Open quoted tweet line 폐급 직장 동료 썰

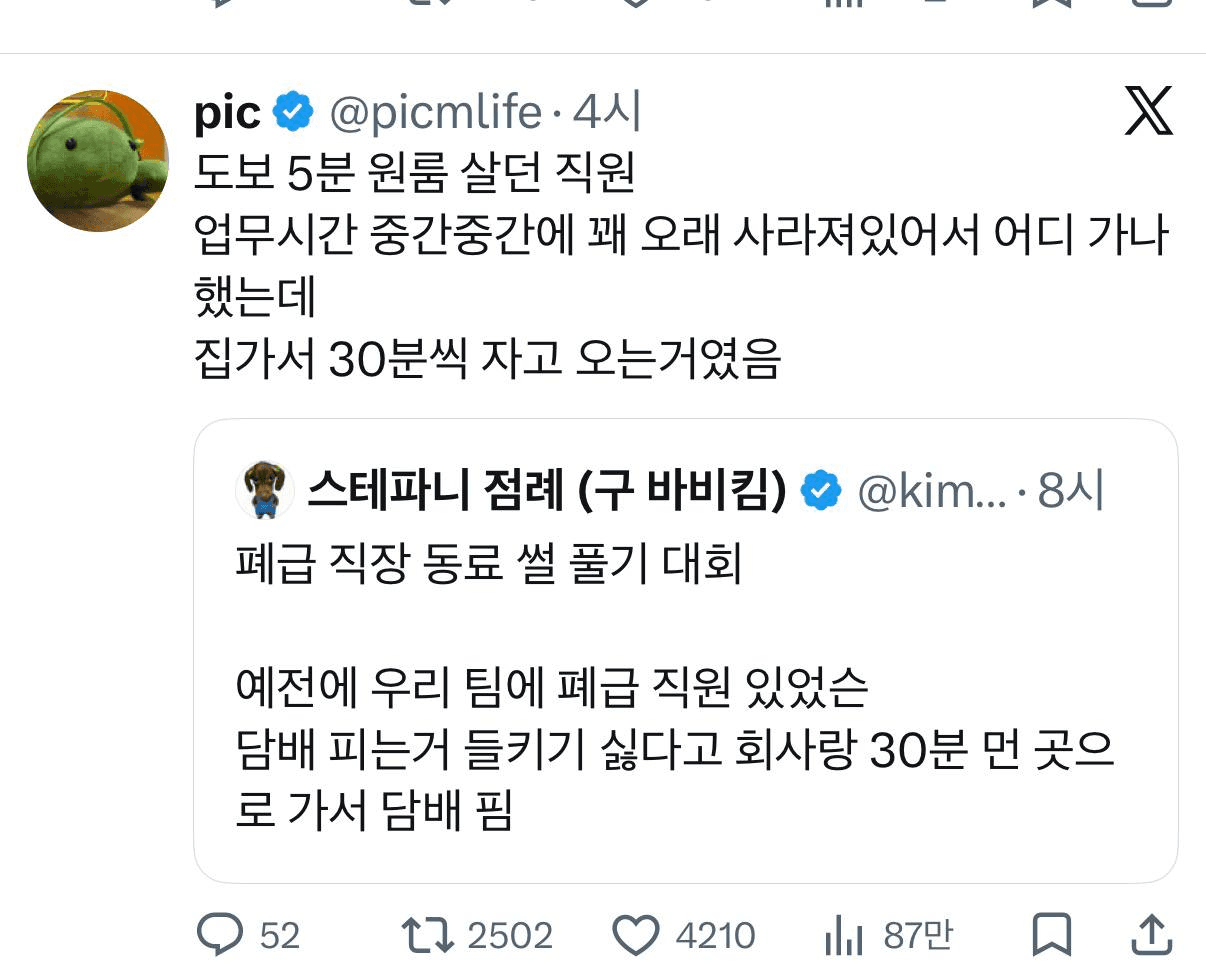[488, 565]
